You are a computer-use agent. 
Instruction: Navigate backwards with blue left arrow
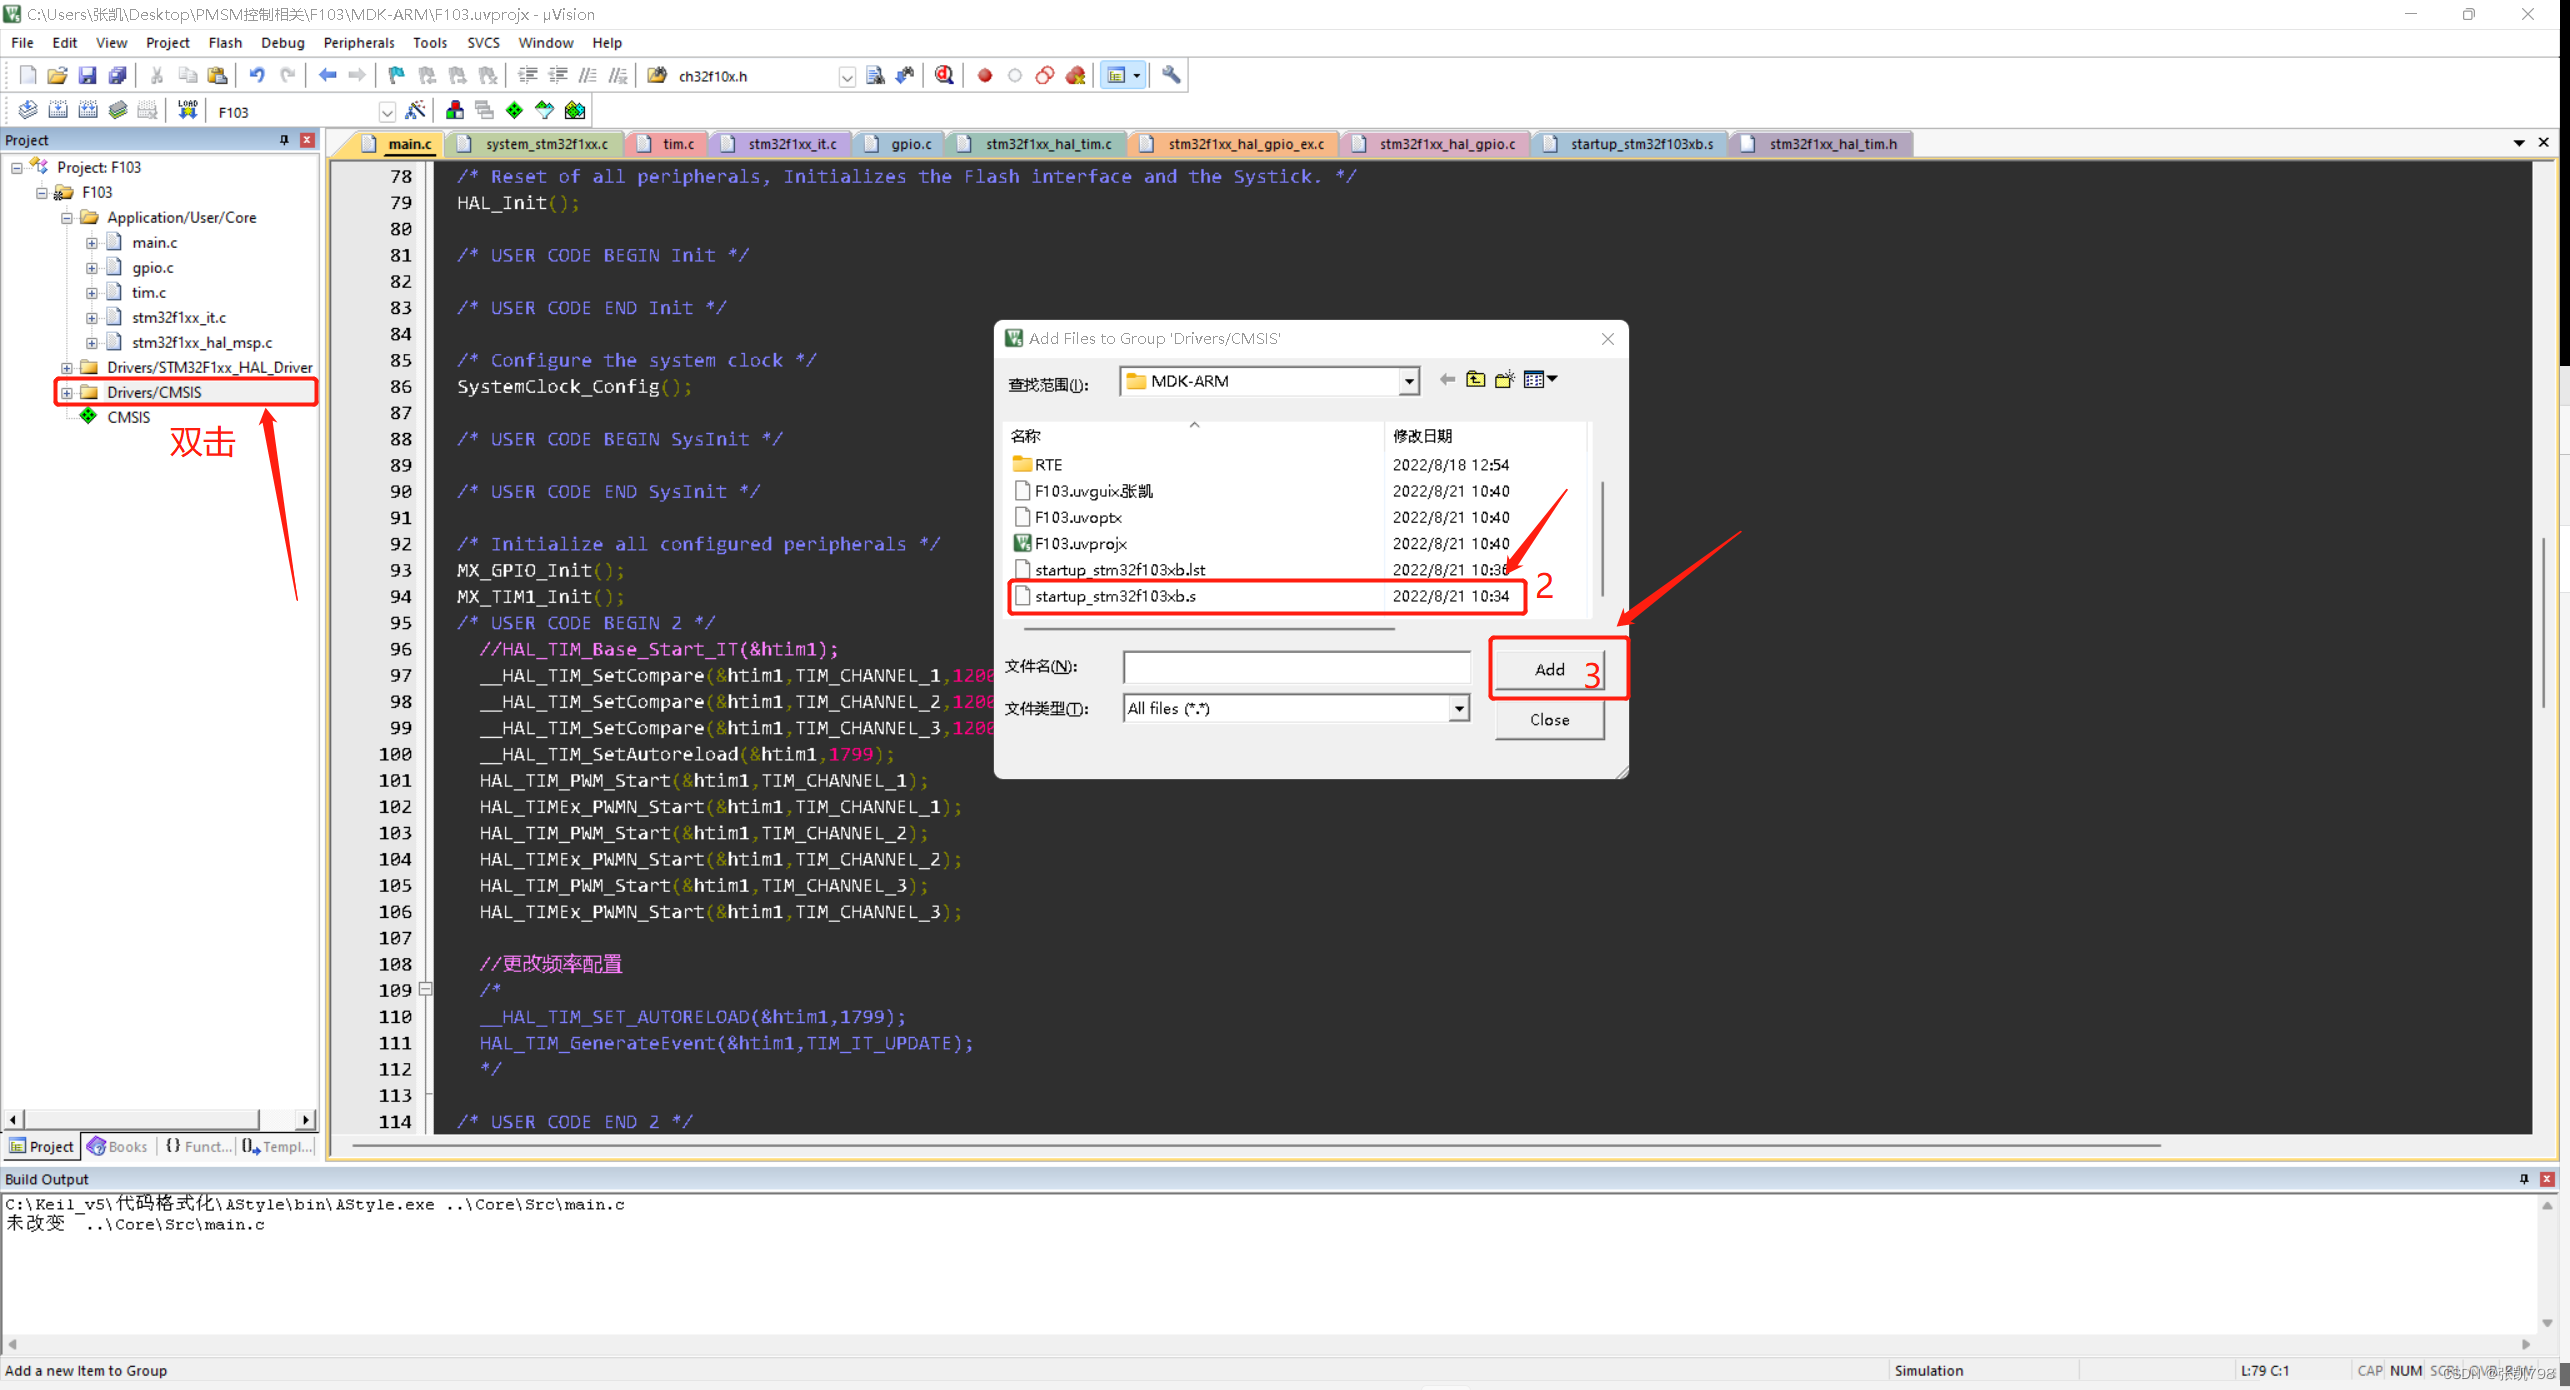[327, 75]
